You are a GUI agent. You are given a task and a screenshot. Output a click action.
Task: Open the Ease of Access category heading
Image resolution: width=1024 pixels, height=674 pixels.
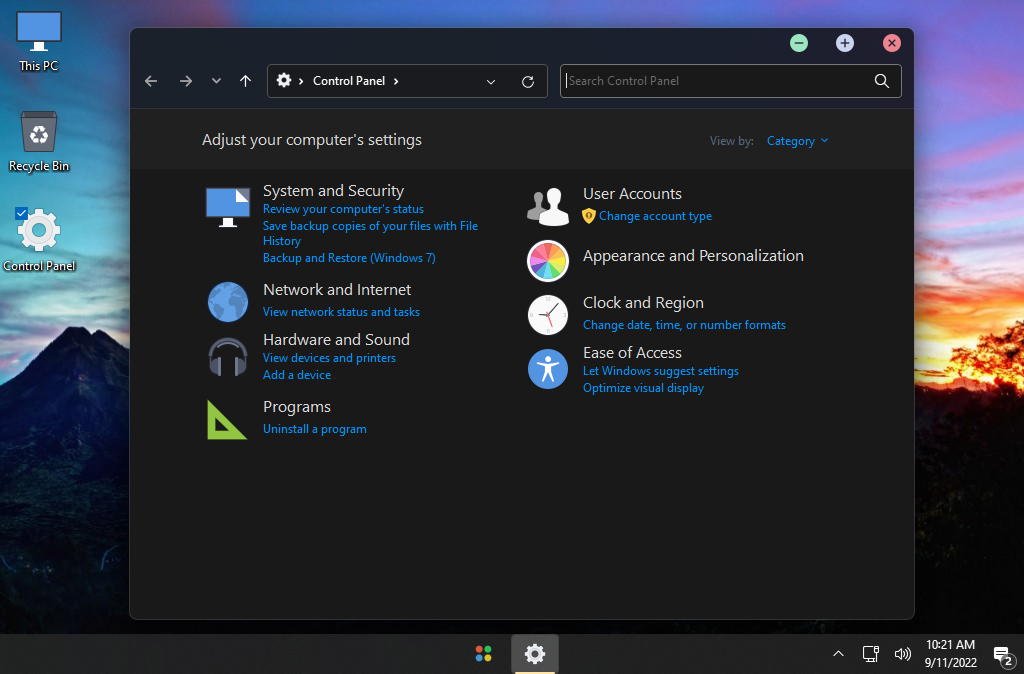pyautogui.click(x=632, y=353)
